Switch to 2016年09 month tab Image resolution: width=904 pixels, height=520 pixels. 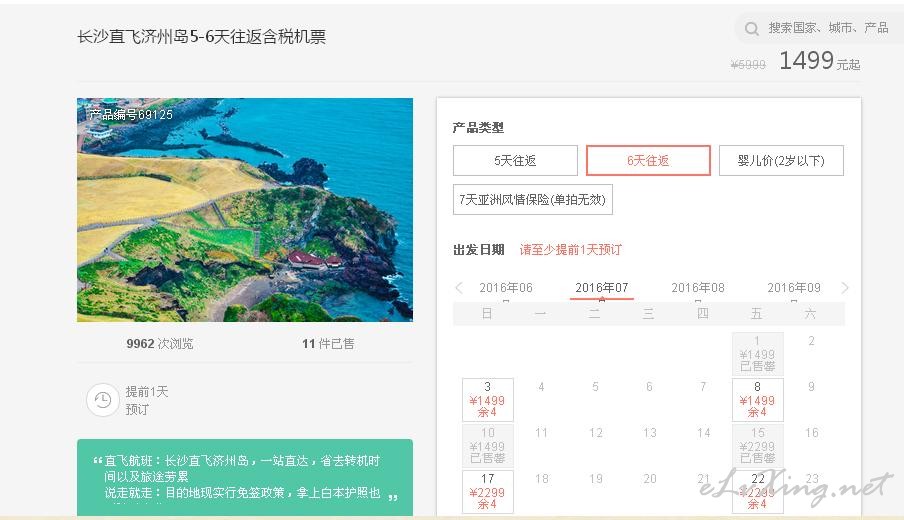793,288
